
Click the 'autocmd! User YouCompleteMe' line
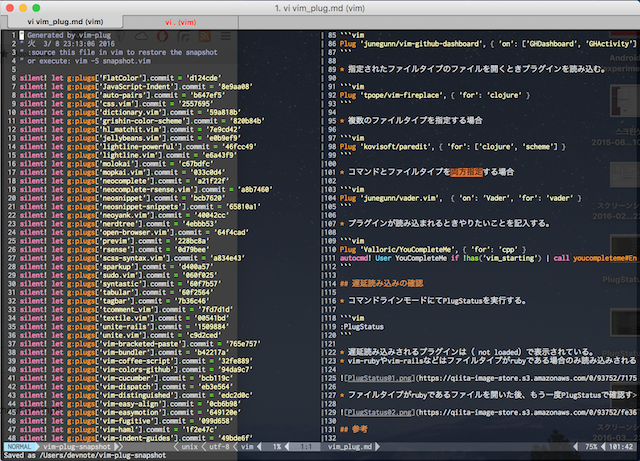click(488, 258)
